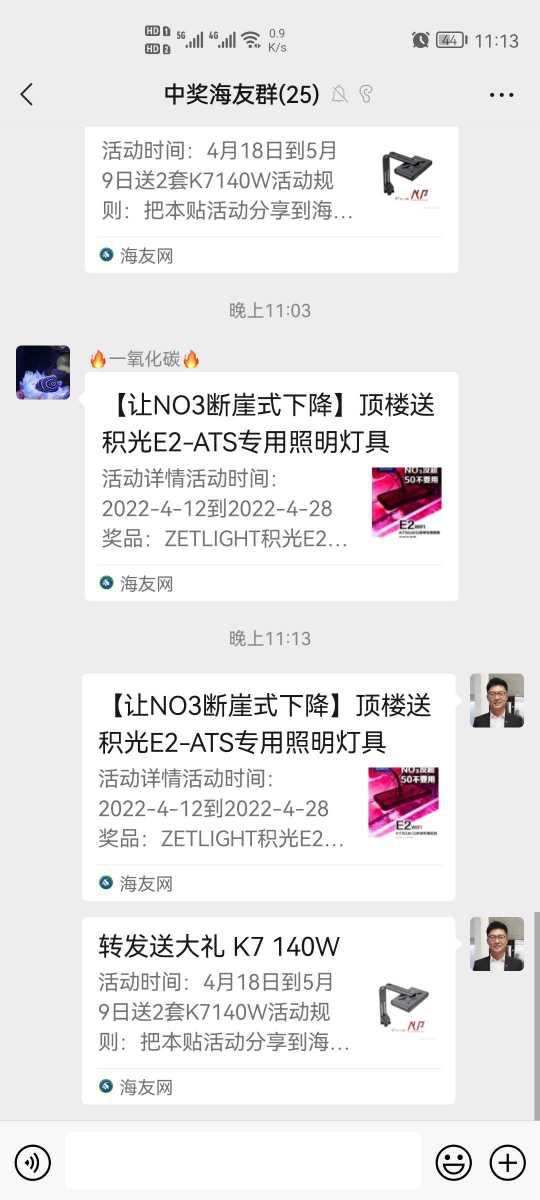Tap my avatar beside the K7 140W card
The image size is (540, 1200).
(x=497, y=944)
